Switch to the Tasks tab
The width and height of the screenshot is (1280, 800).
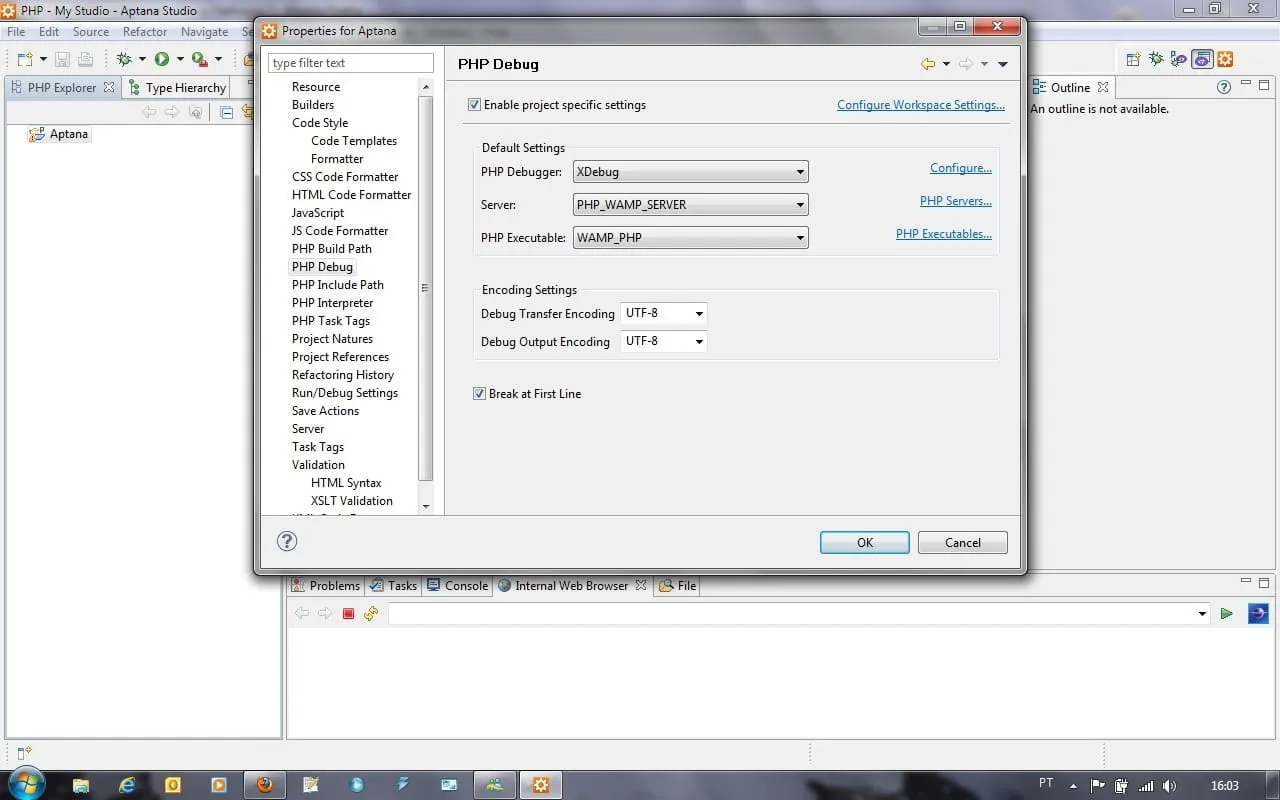pos(394,585)
